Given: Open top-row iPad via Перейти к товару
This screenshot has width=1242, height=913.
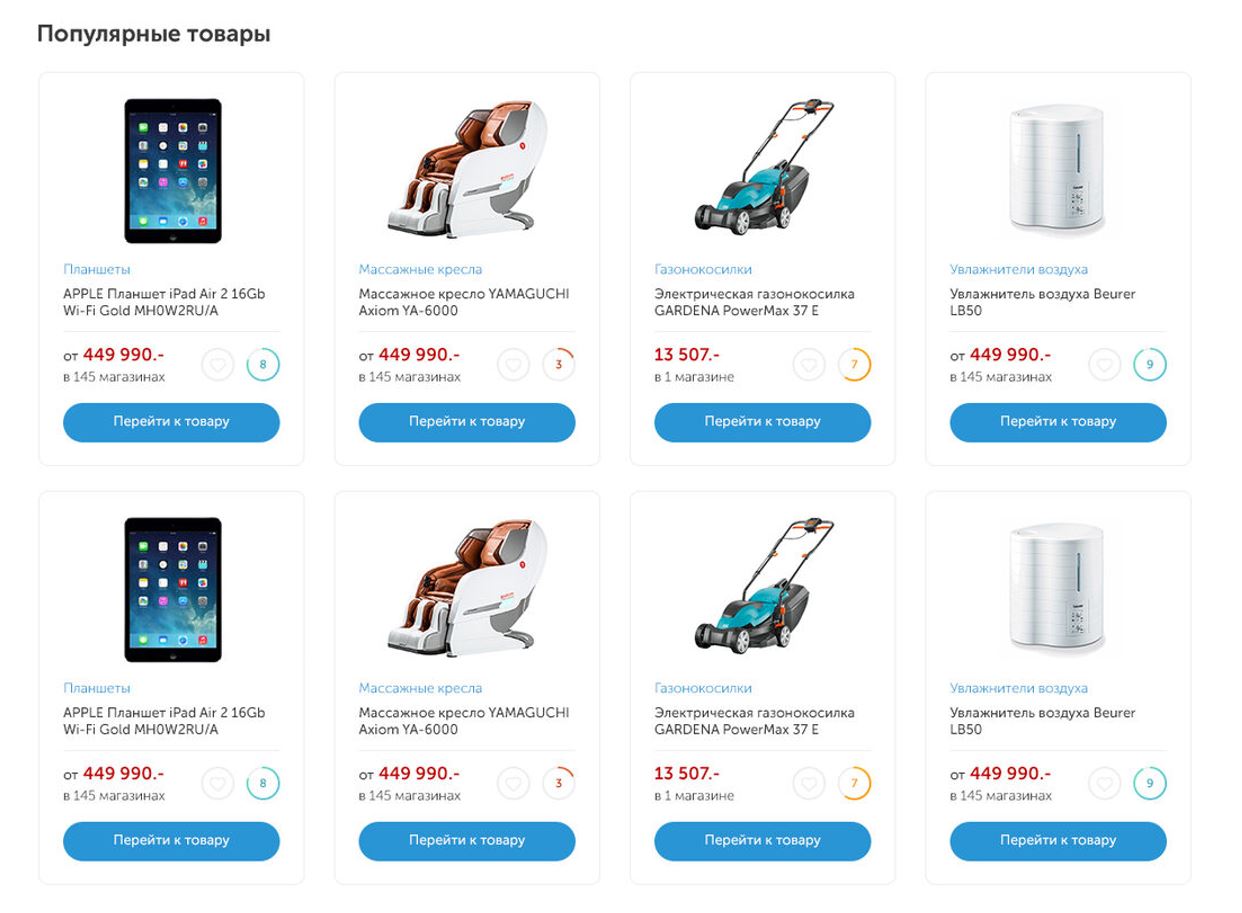Looking at the screenshot, I should click(171, 422).
